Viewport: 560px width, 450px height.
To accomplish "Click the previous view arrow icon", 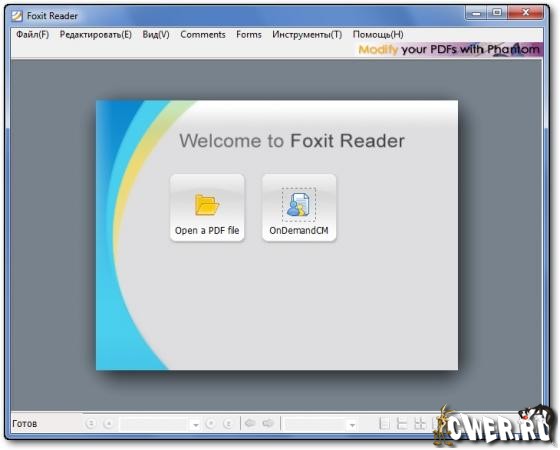I will (250, 424).
